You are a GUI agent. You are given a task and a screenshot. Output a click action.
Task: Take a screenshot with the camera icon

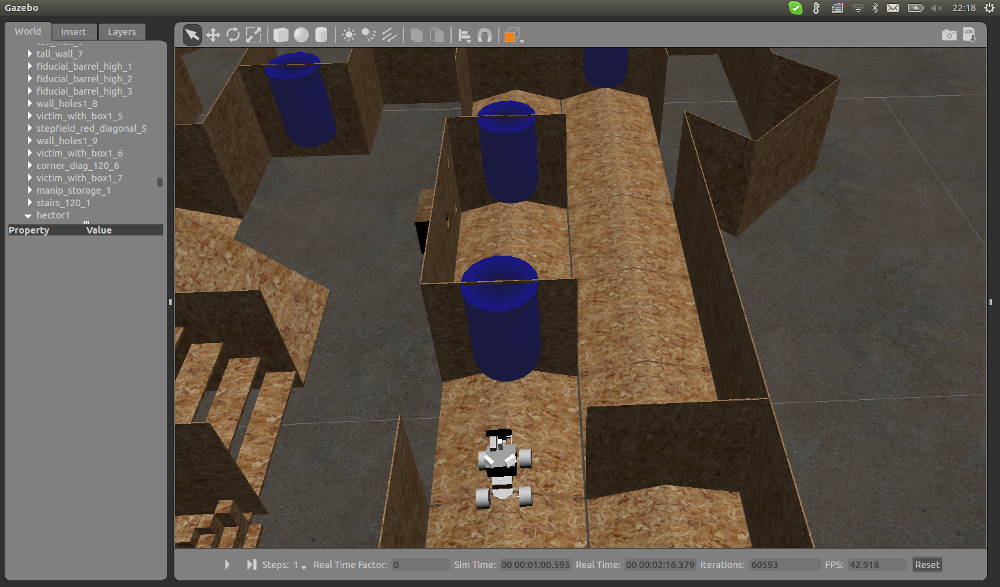click(x=948, y=33)
